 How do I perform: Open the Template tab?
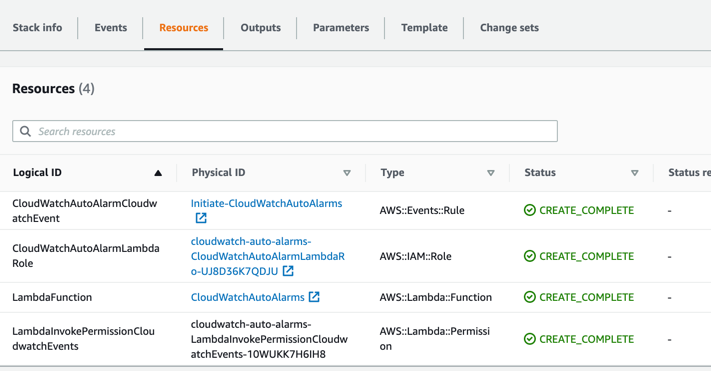pyautogui.click(x=424, y=28)
